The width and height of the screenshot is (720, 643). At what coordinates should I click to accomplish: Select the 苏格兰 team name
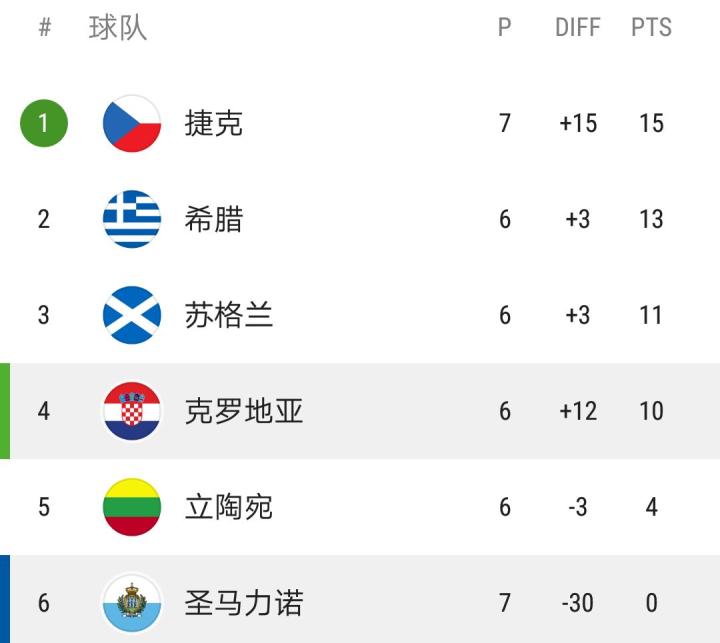(229, 315)
